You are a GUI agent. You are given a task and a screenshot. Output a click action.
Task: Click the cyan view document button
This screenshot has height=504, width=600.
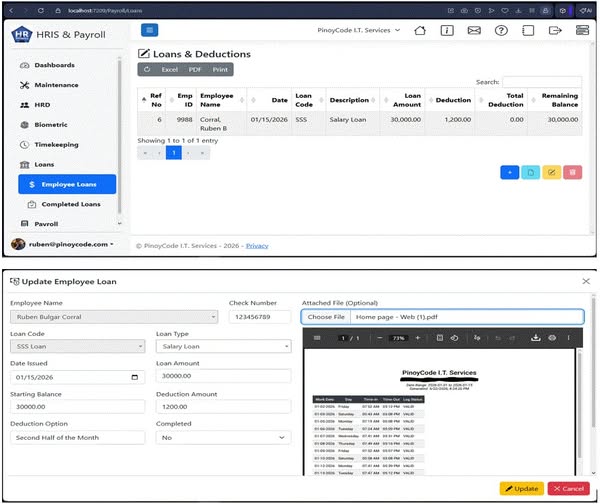tap(530, 173)
